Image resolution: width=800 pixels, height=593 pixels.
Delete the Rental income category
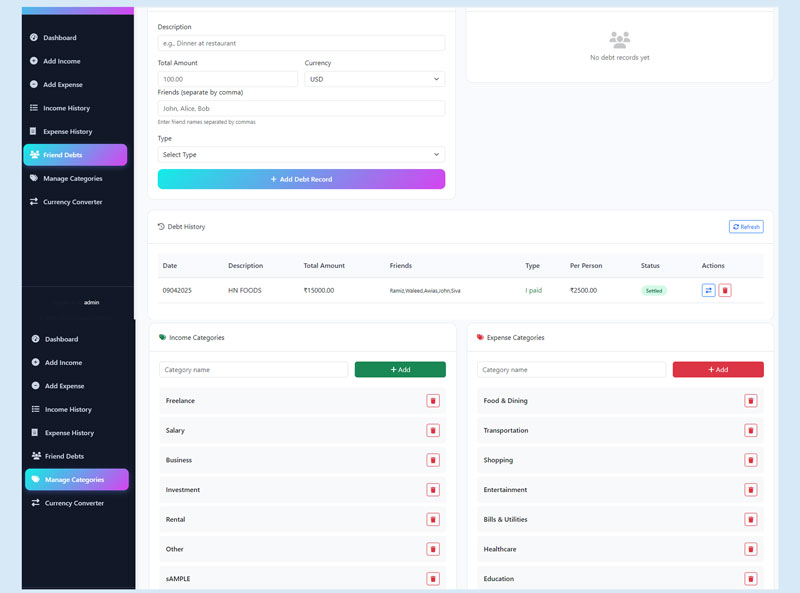tap(433, 520)
